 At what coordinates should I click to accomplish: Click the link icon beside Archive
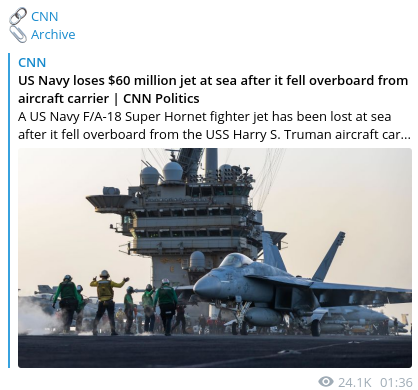[18, 34]
